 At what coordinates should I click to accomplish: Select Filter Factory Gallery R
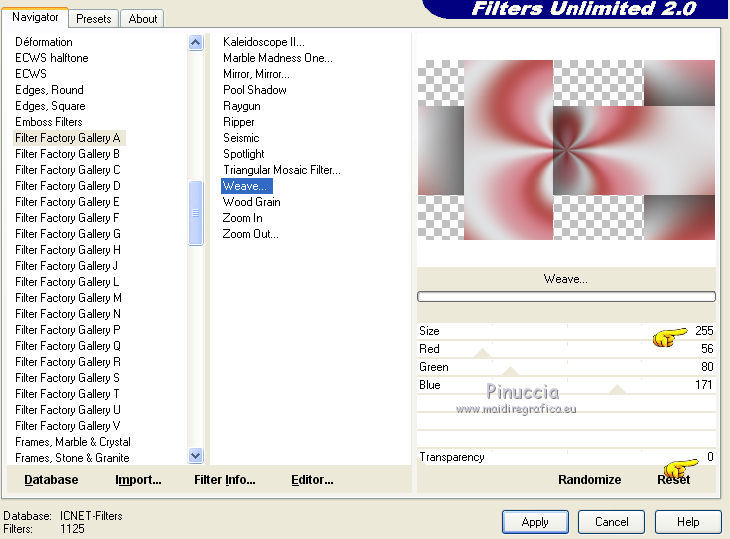coord(68,361)
